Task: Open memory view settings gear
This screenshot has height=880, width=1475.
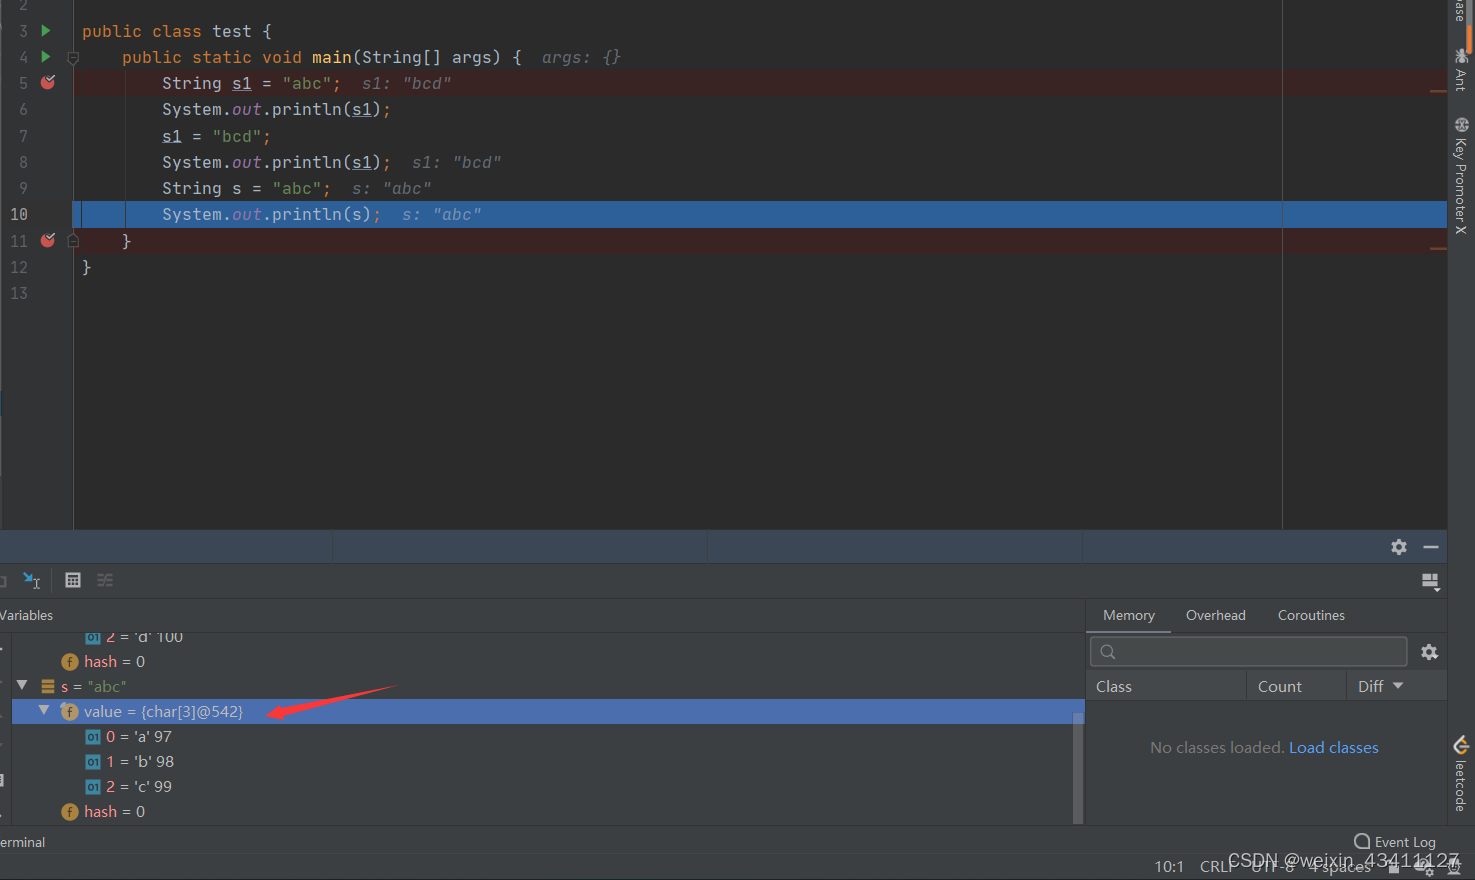Action: pyautogui.click(x=1429, y=652)
